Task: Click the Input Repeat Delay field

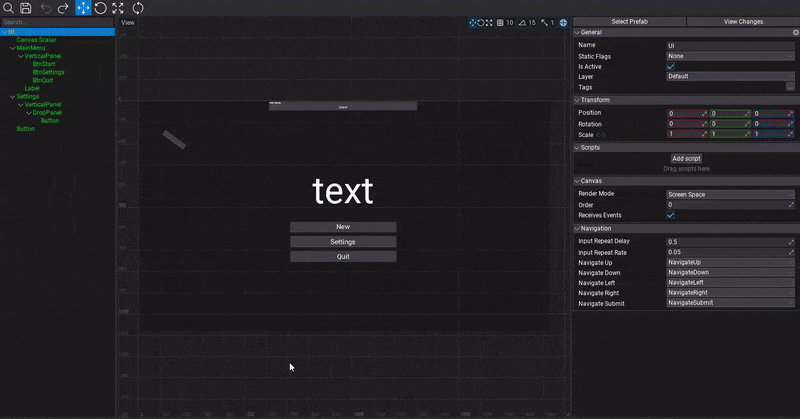Action: pos(727,242)
